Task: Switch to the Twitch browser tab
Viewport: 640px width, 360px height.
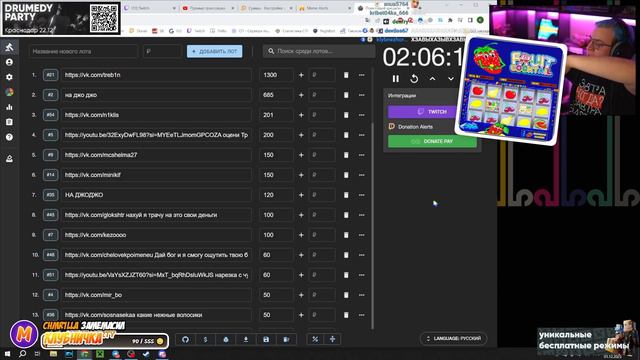Action: coord(149,8)
